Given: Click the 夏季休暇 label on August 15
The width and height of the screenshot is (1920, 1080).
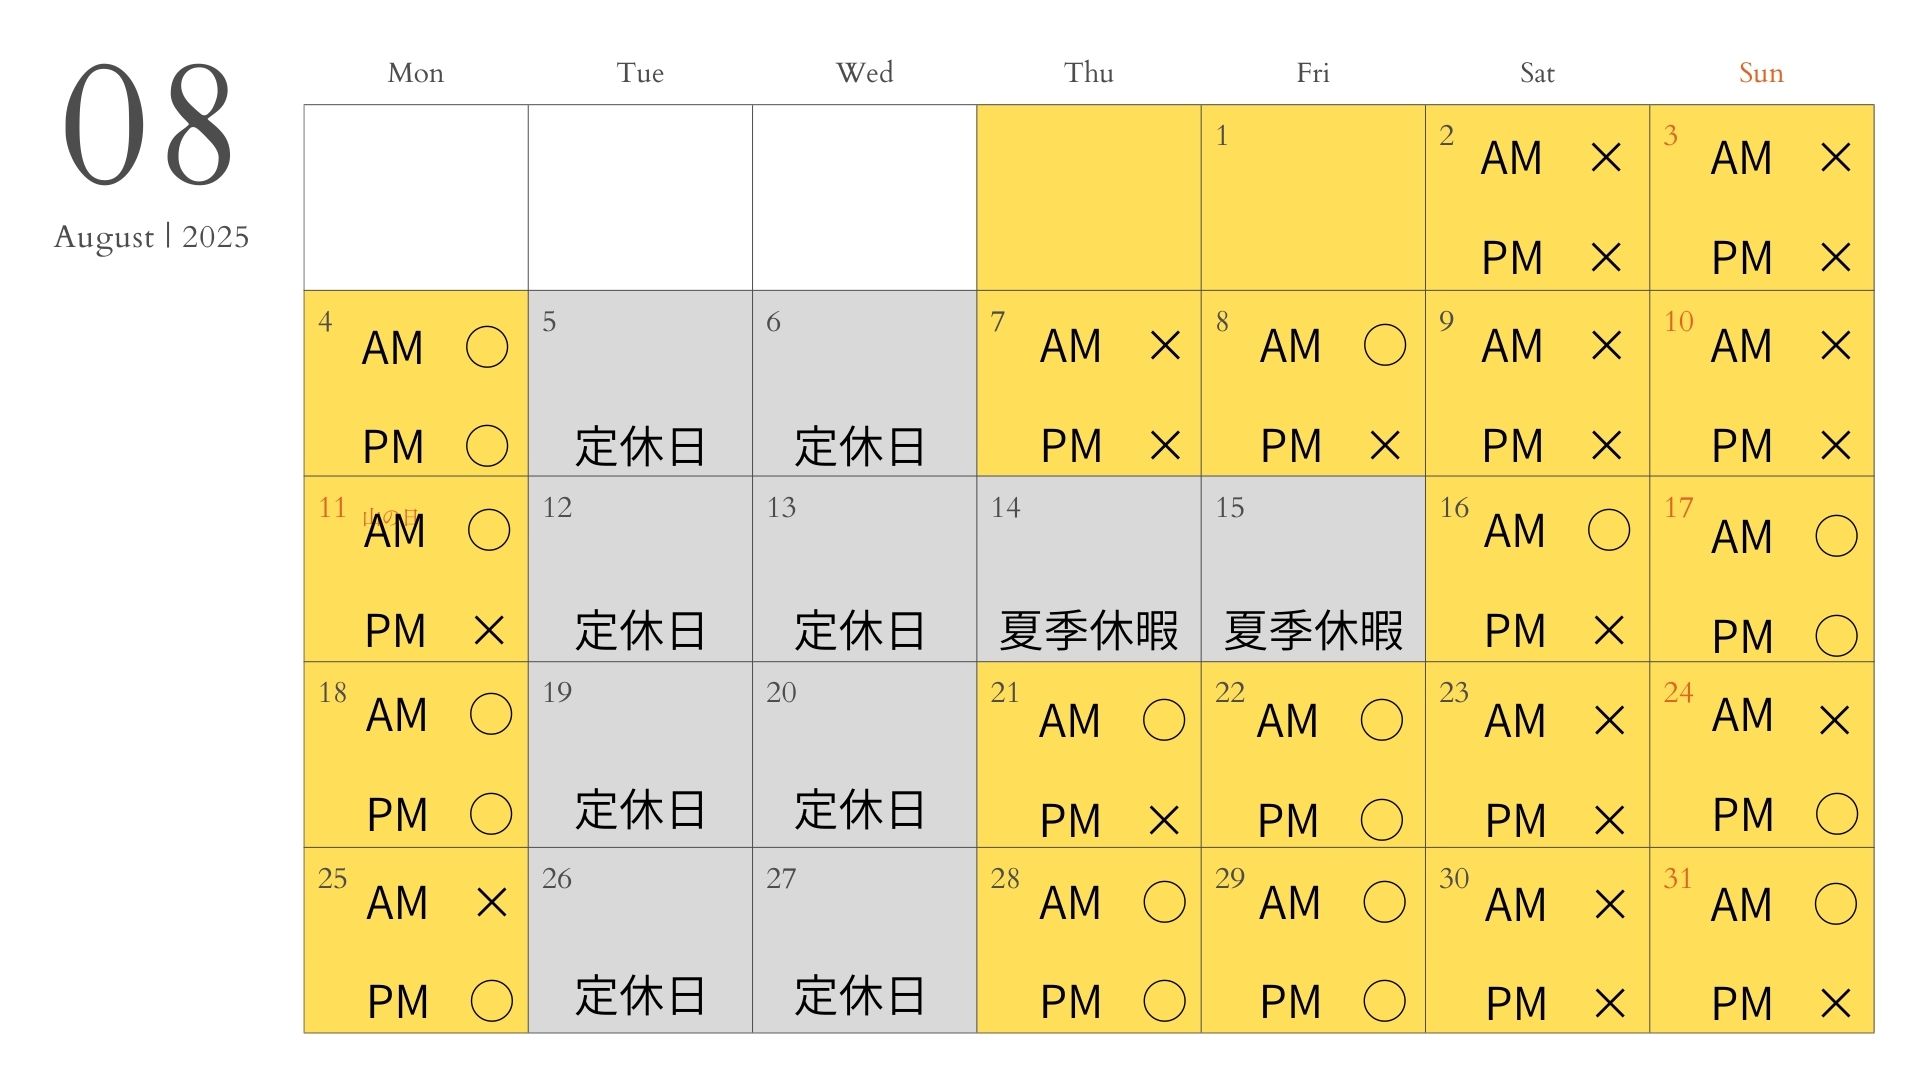Looking at the screenshot, I should (1313, 631).
